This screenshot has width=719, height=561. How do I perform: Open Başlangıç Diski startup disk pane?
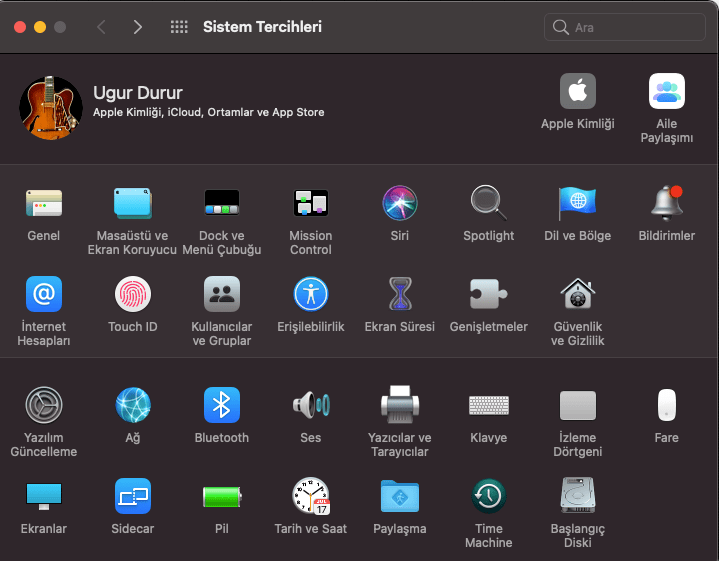(x=577, y=495)
